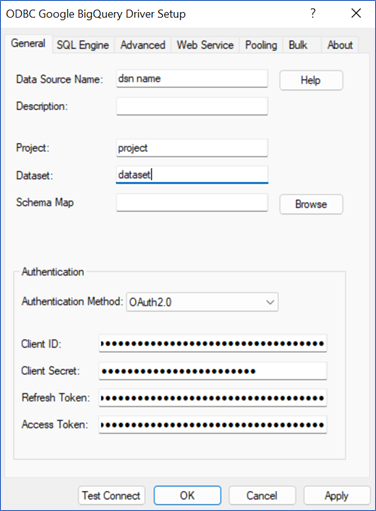Focus the Project input field
This screenshot has width=376, height=511.
(x=192, y=148)
